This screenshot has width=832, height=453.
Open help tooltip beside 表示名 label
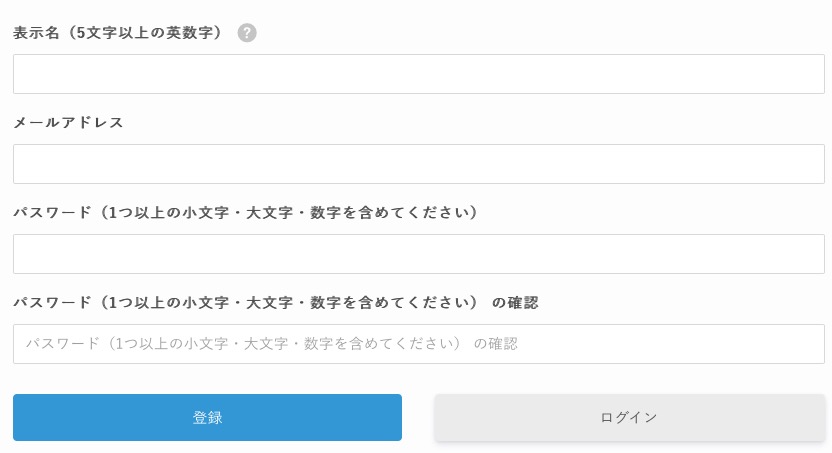click(x=247, y=33)
